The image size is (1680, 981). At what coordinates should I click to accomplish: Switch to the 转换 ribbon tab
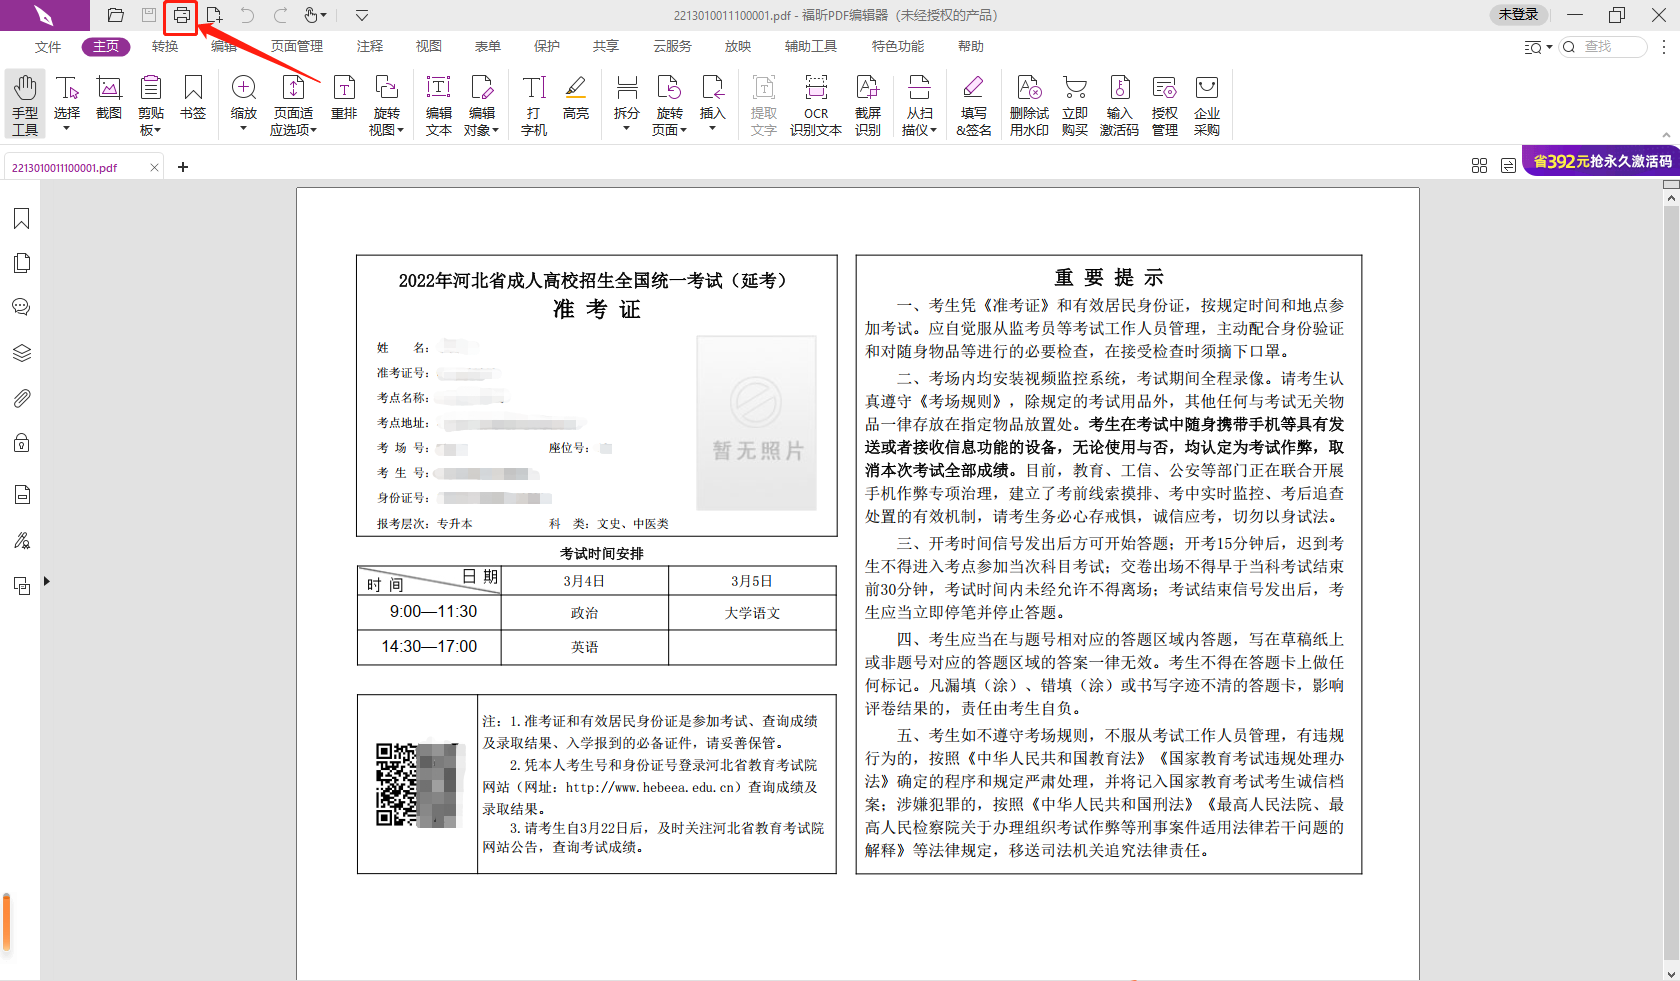[165, 46]
